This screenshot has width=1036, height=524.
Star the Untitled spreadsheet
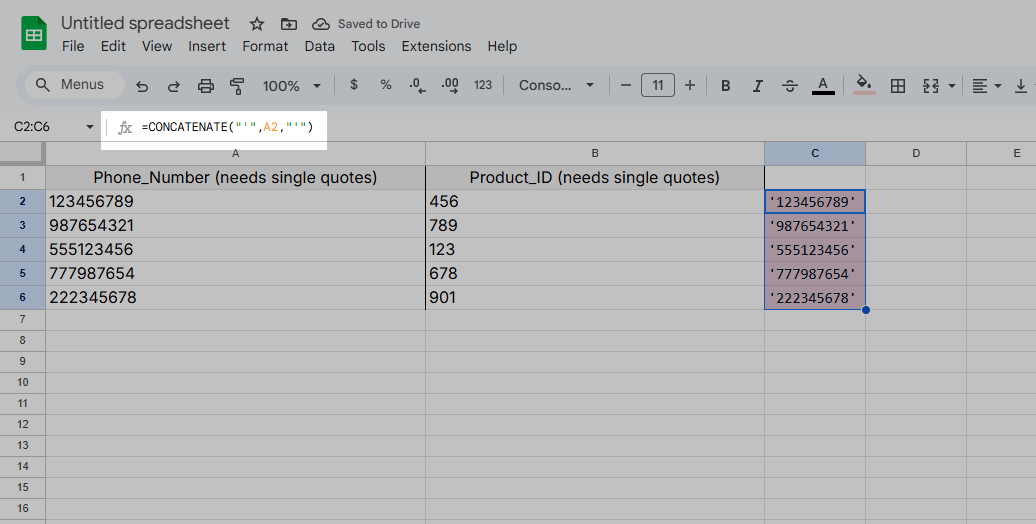pos(257,24)
